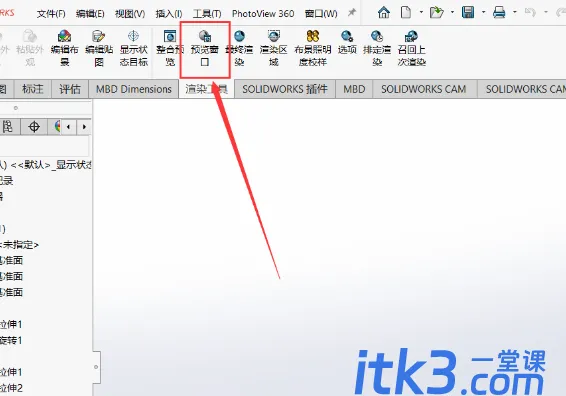Open the 窗口(W) menu
Viewport: 566px width, 396px height.
pos(321,14)
